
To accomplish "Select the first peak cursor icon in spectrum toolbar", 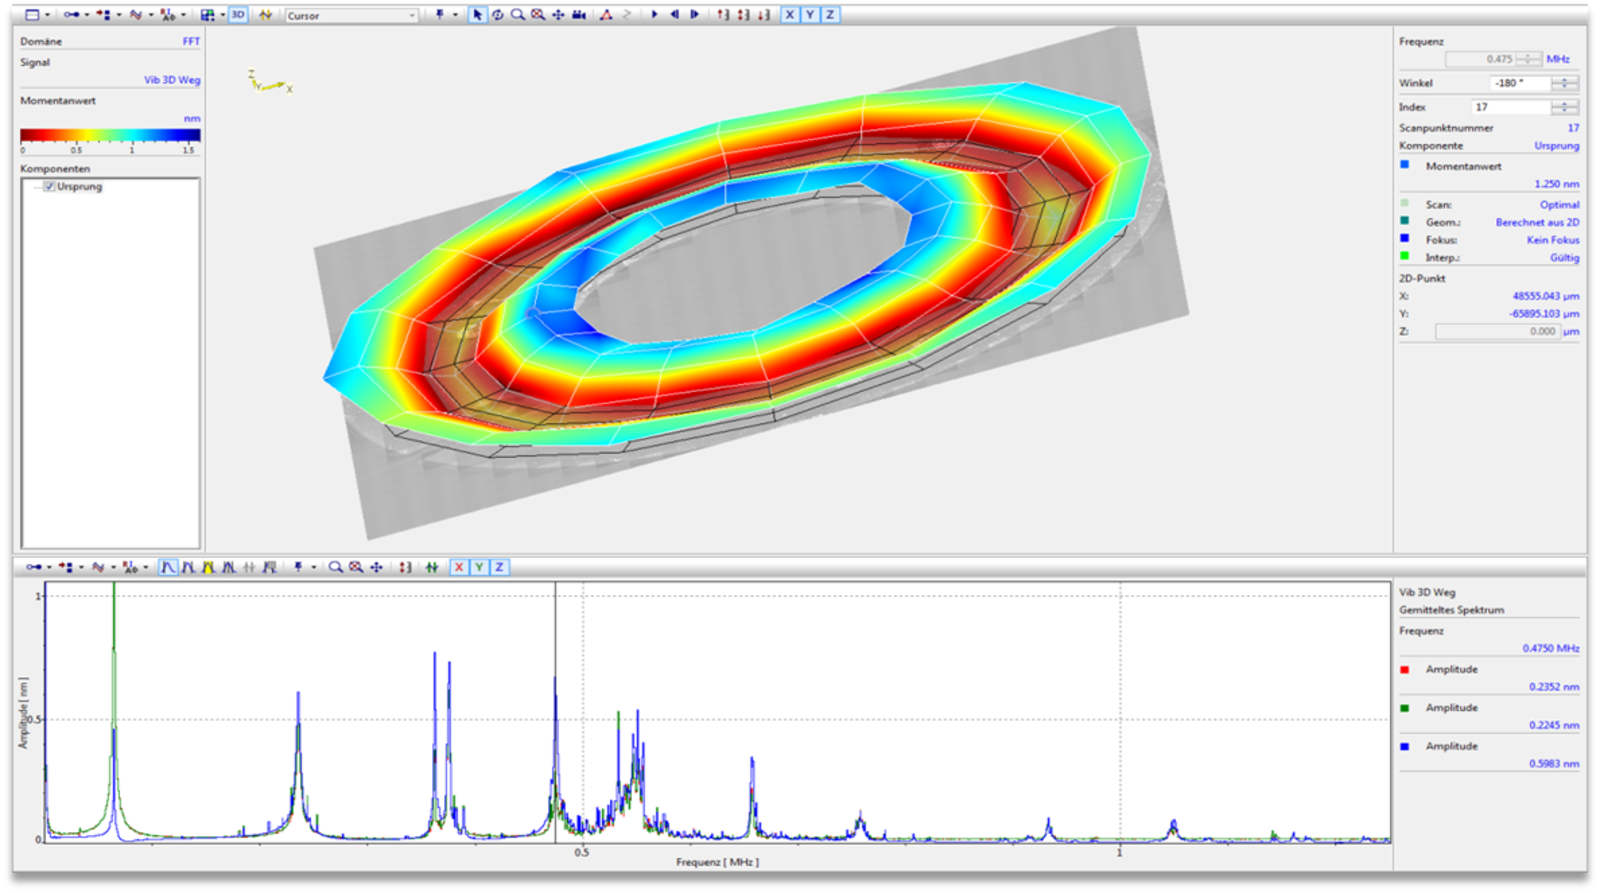I will (168, 567).
